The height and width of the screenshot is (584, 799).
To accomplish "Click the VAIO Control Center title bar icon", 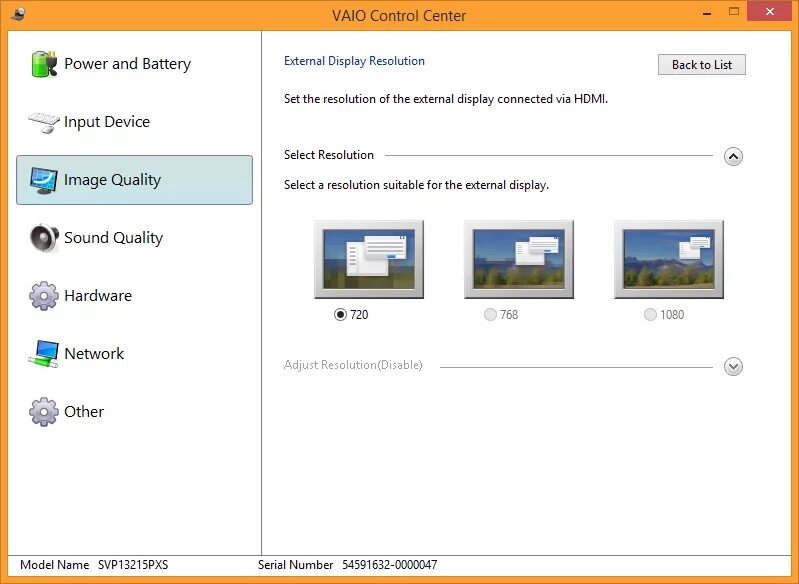I will [x=18, y=14].
